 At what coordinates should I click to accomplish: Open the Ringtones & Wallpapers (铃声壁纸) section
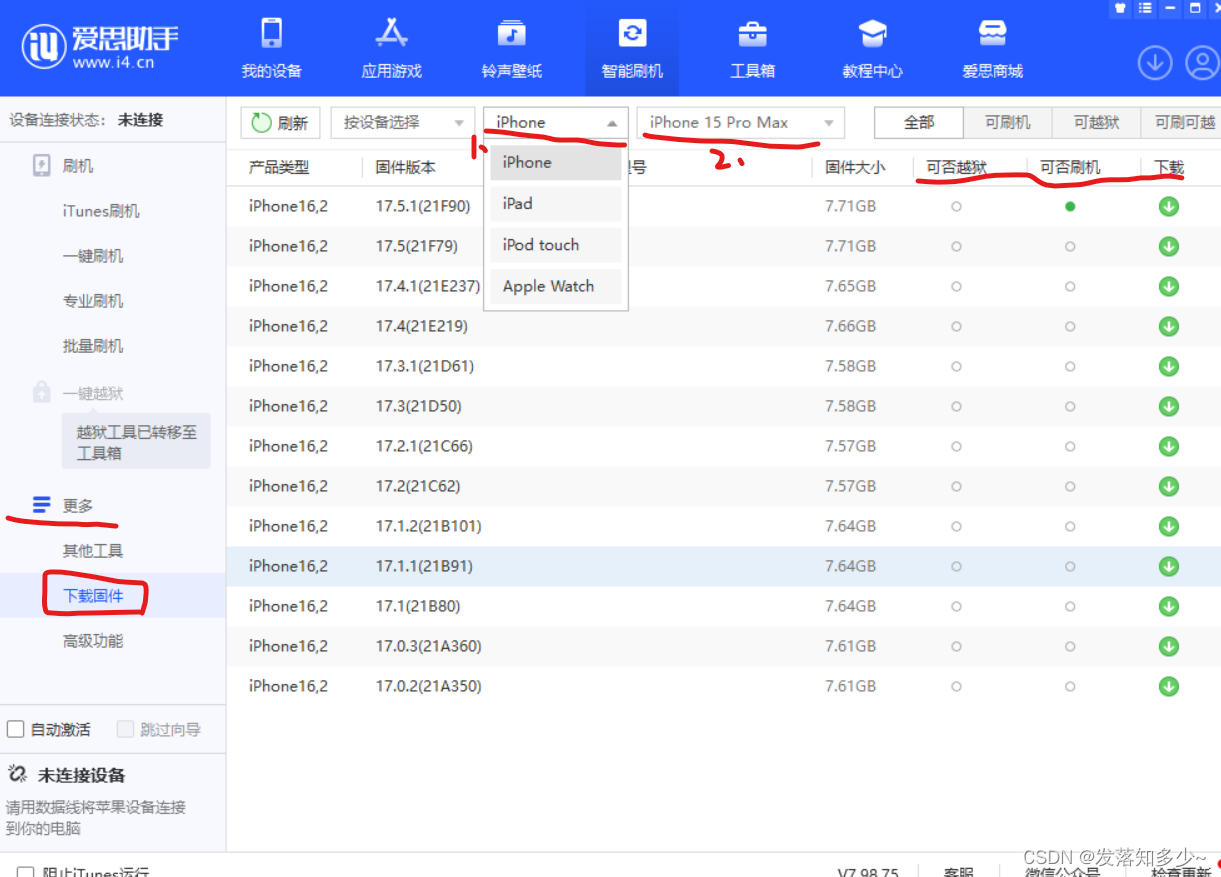pyautogui.click(x=512, y=48)
